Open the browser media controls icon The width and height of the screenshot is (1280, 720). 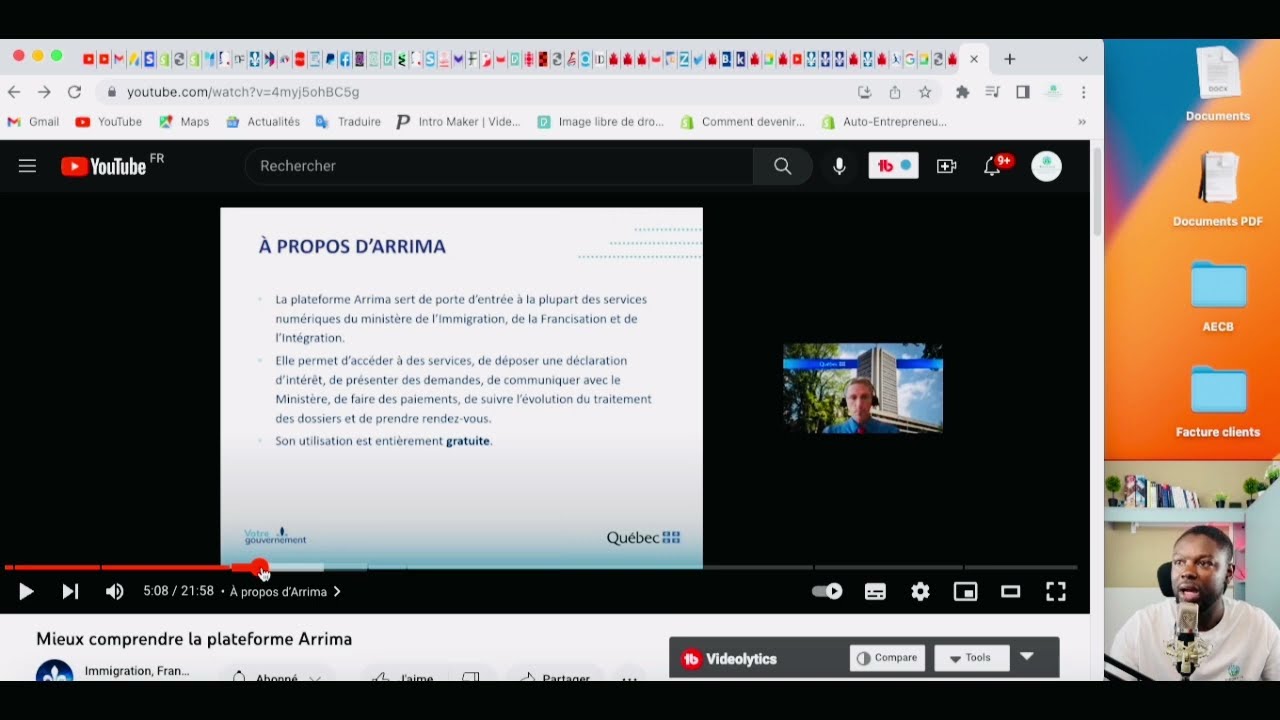tap(992, 92)
